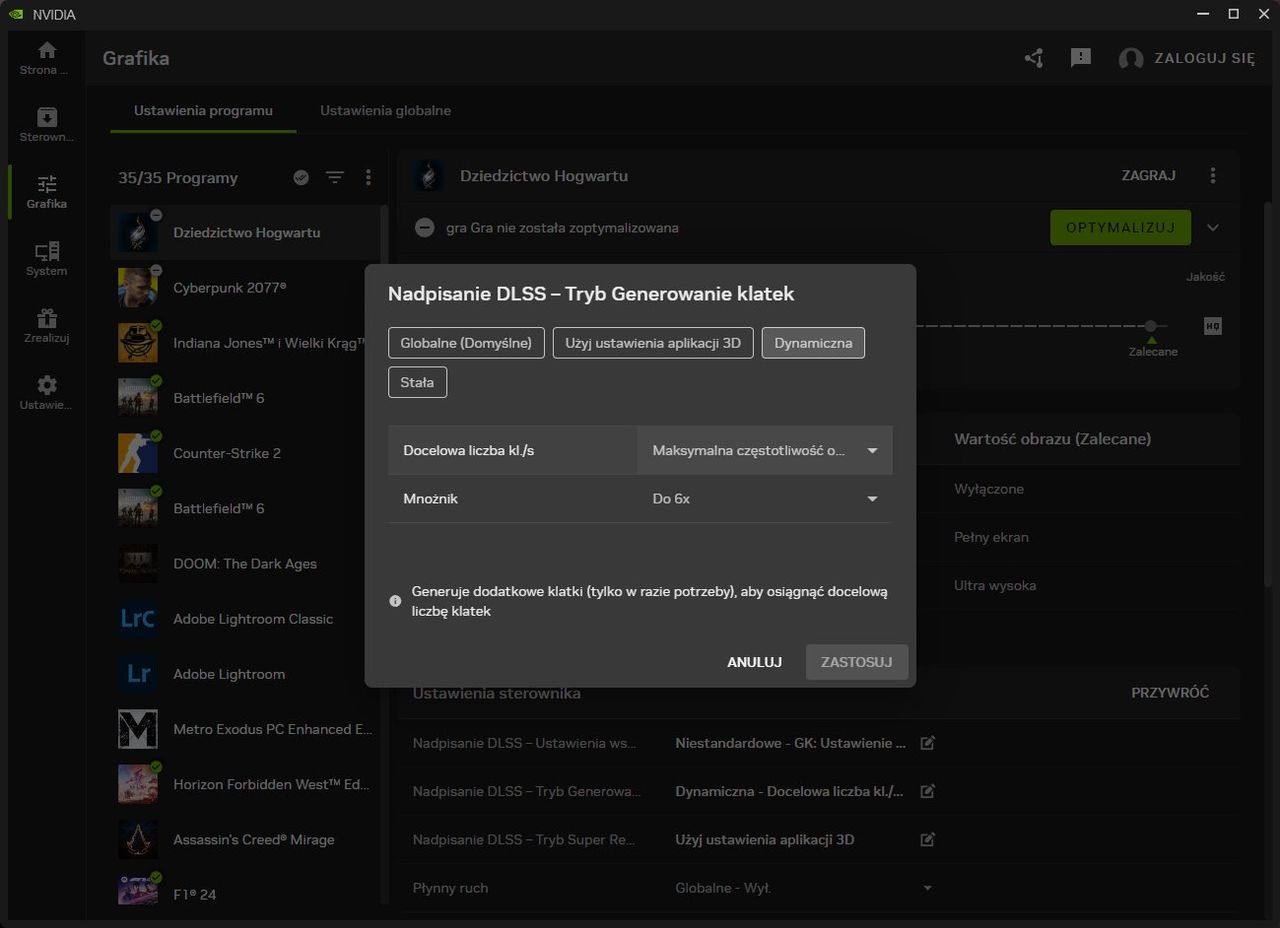1280x928 pixels.
Task: Click the HQ quality slider end icon
Action: click(x=1213, y=326)
